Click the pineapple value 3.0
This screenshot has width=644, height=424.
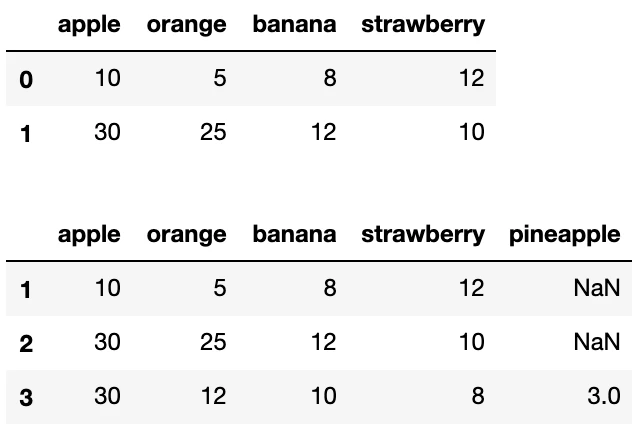click(604, 396)
